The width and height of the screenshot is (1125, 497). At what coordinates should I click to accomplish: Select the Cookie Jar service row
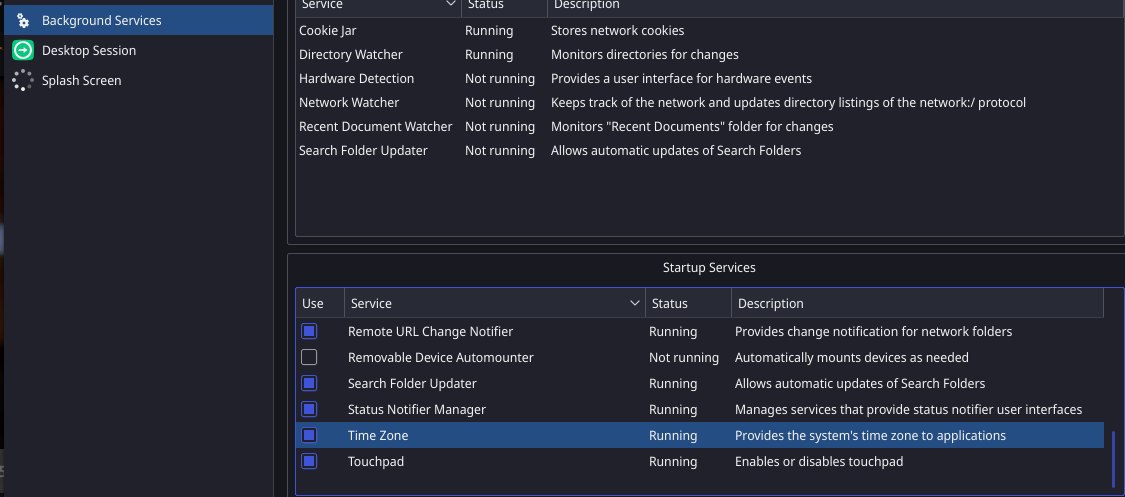coord(707,31)
